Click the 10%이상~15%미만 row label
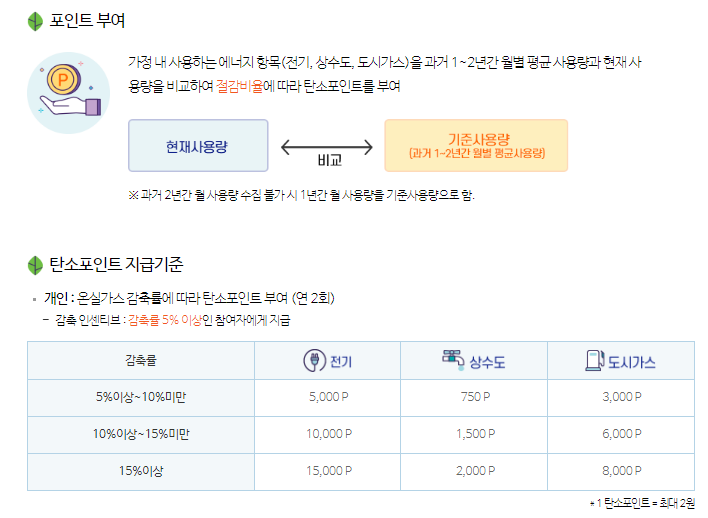 tap(141, 434)
